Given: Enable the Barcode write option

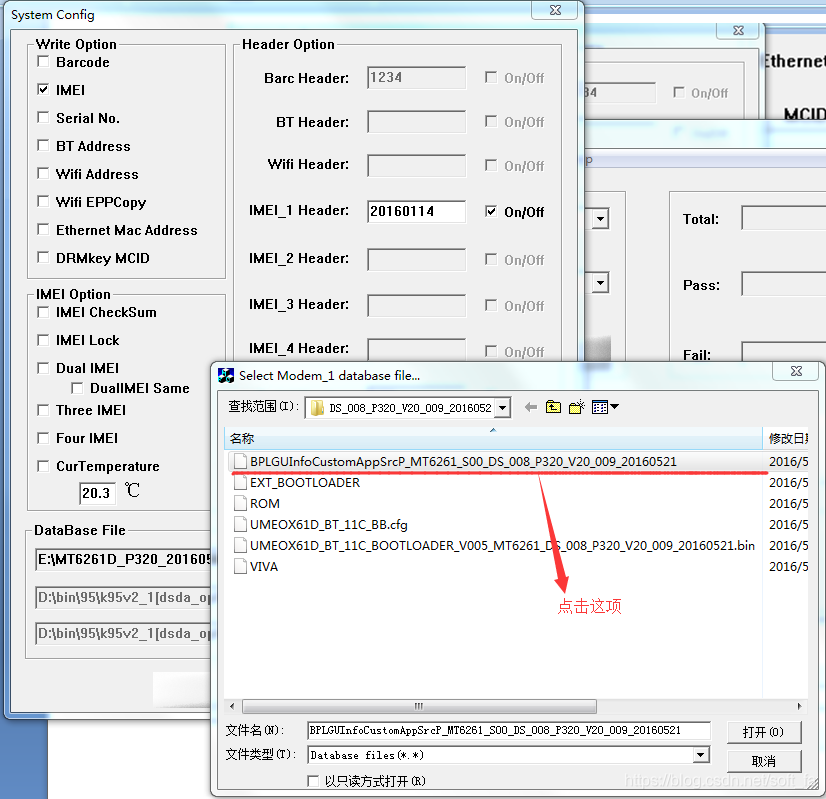Looking at the screenshot, I should click(43, 62).
